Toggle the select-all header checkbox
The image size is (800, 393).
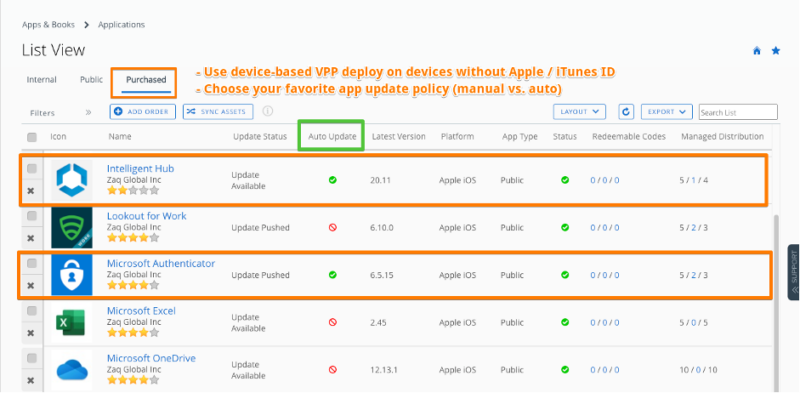32,137
